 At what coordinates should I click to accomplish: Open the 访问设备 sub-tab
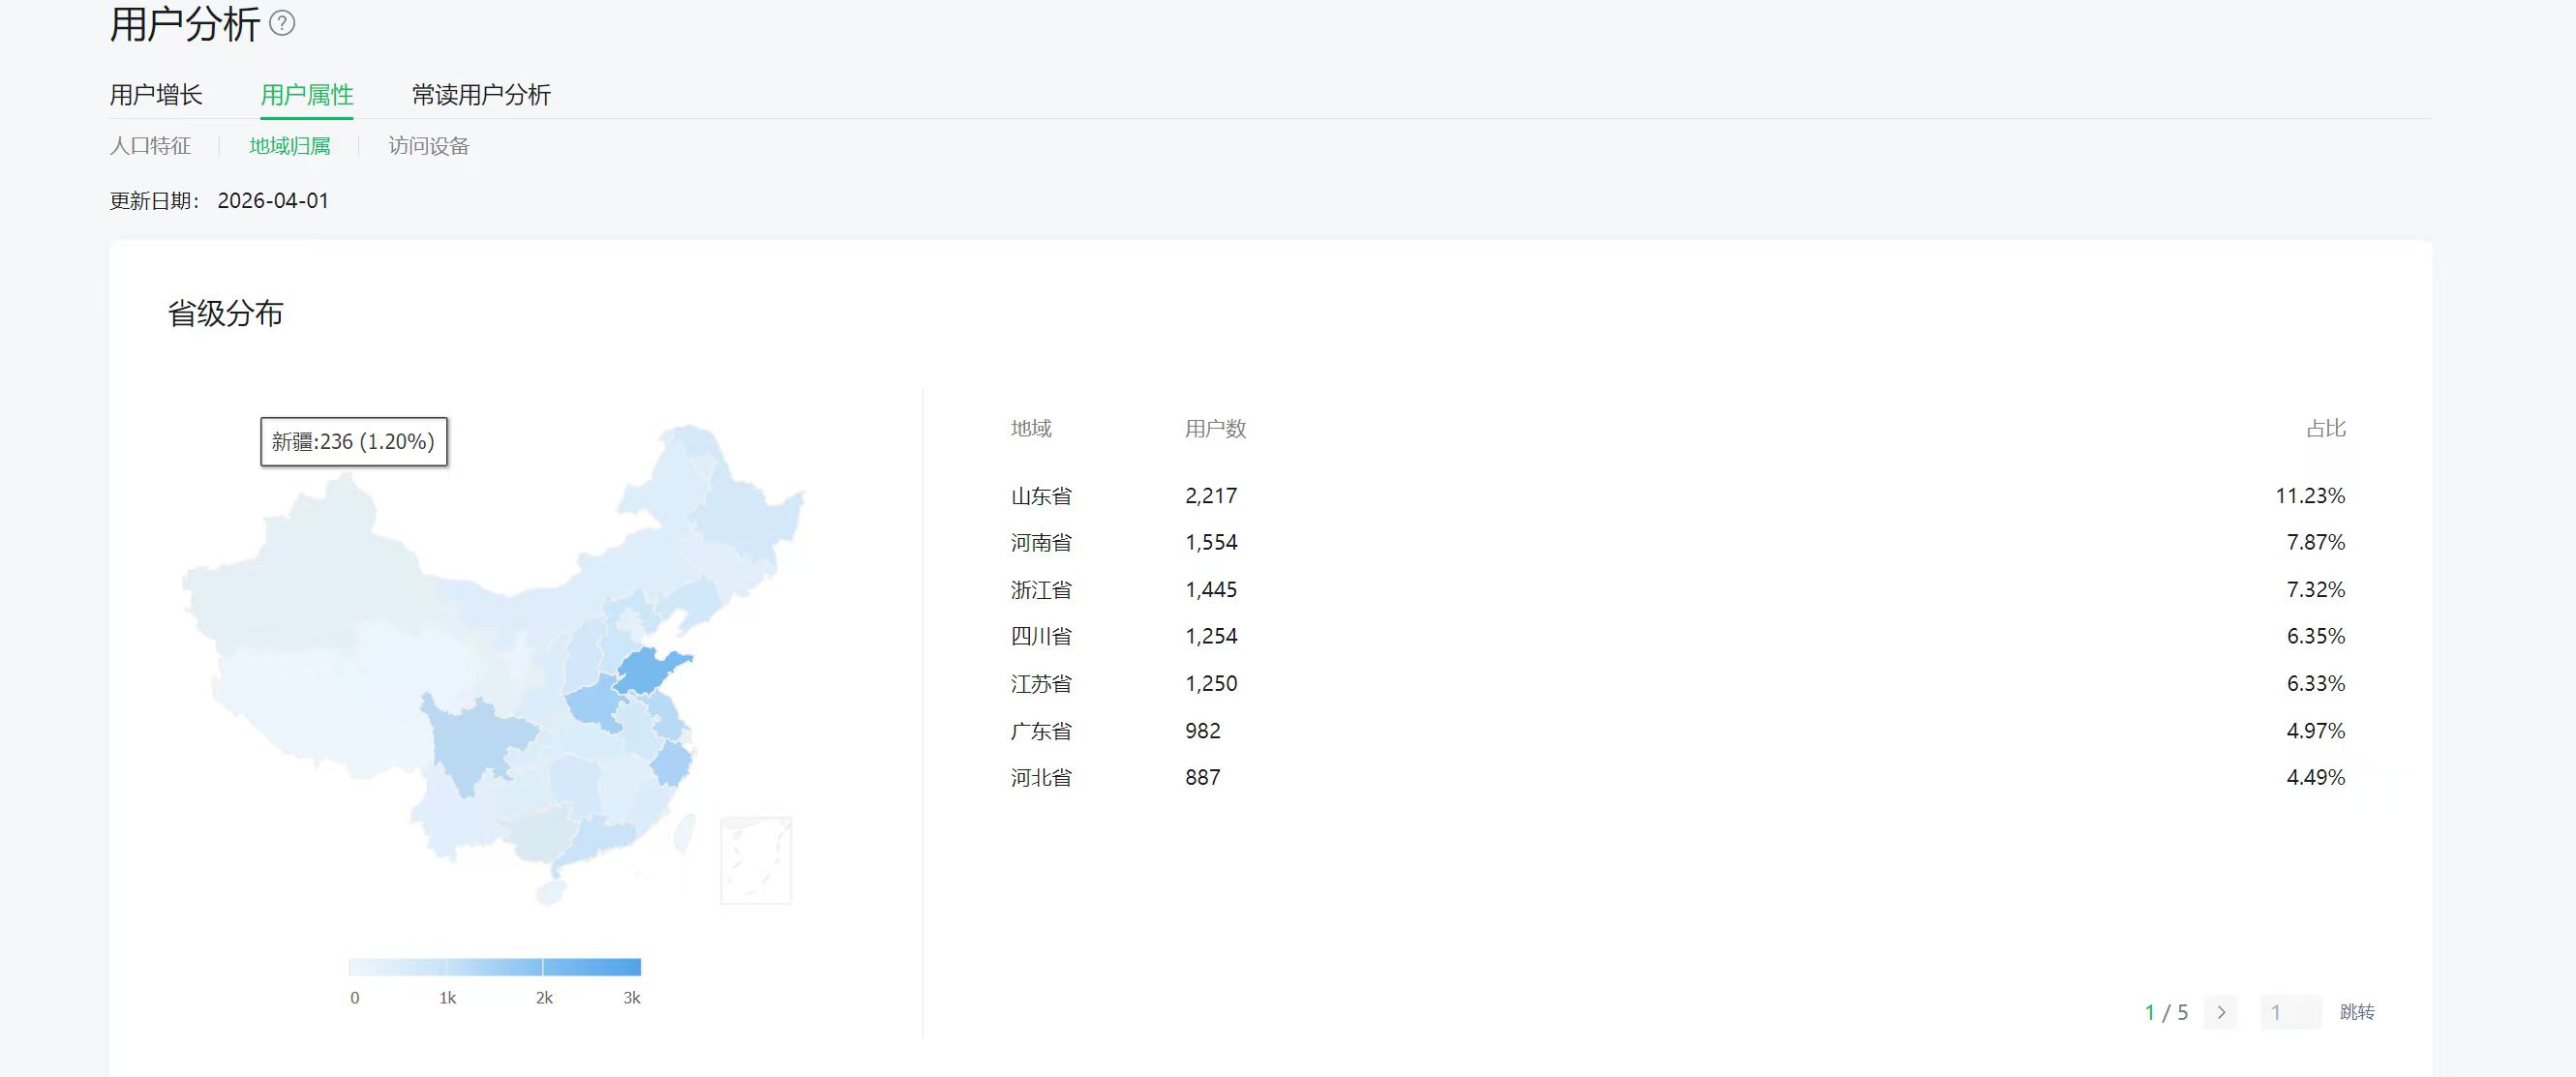(429, 146)
